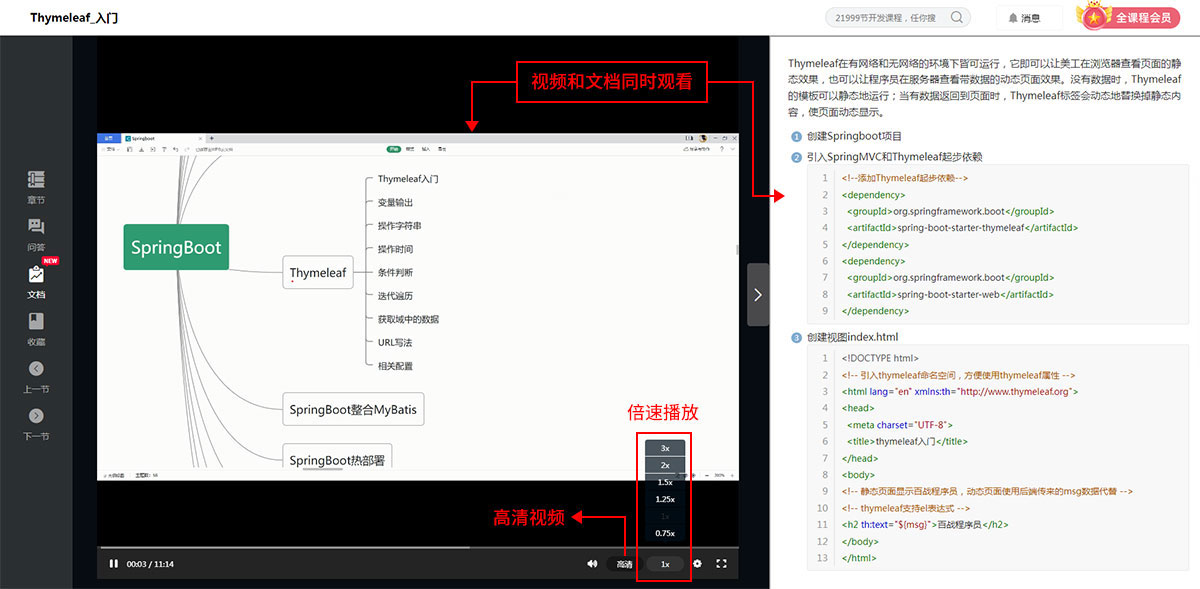Select 2x playback speed

point(665,465)
